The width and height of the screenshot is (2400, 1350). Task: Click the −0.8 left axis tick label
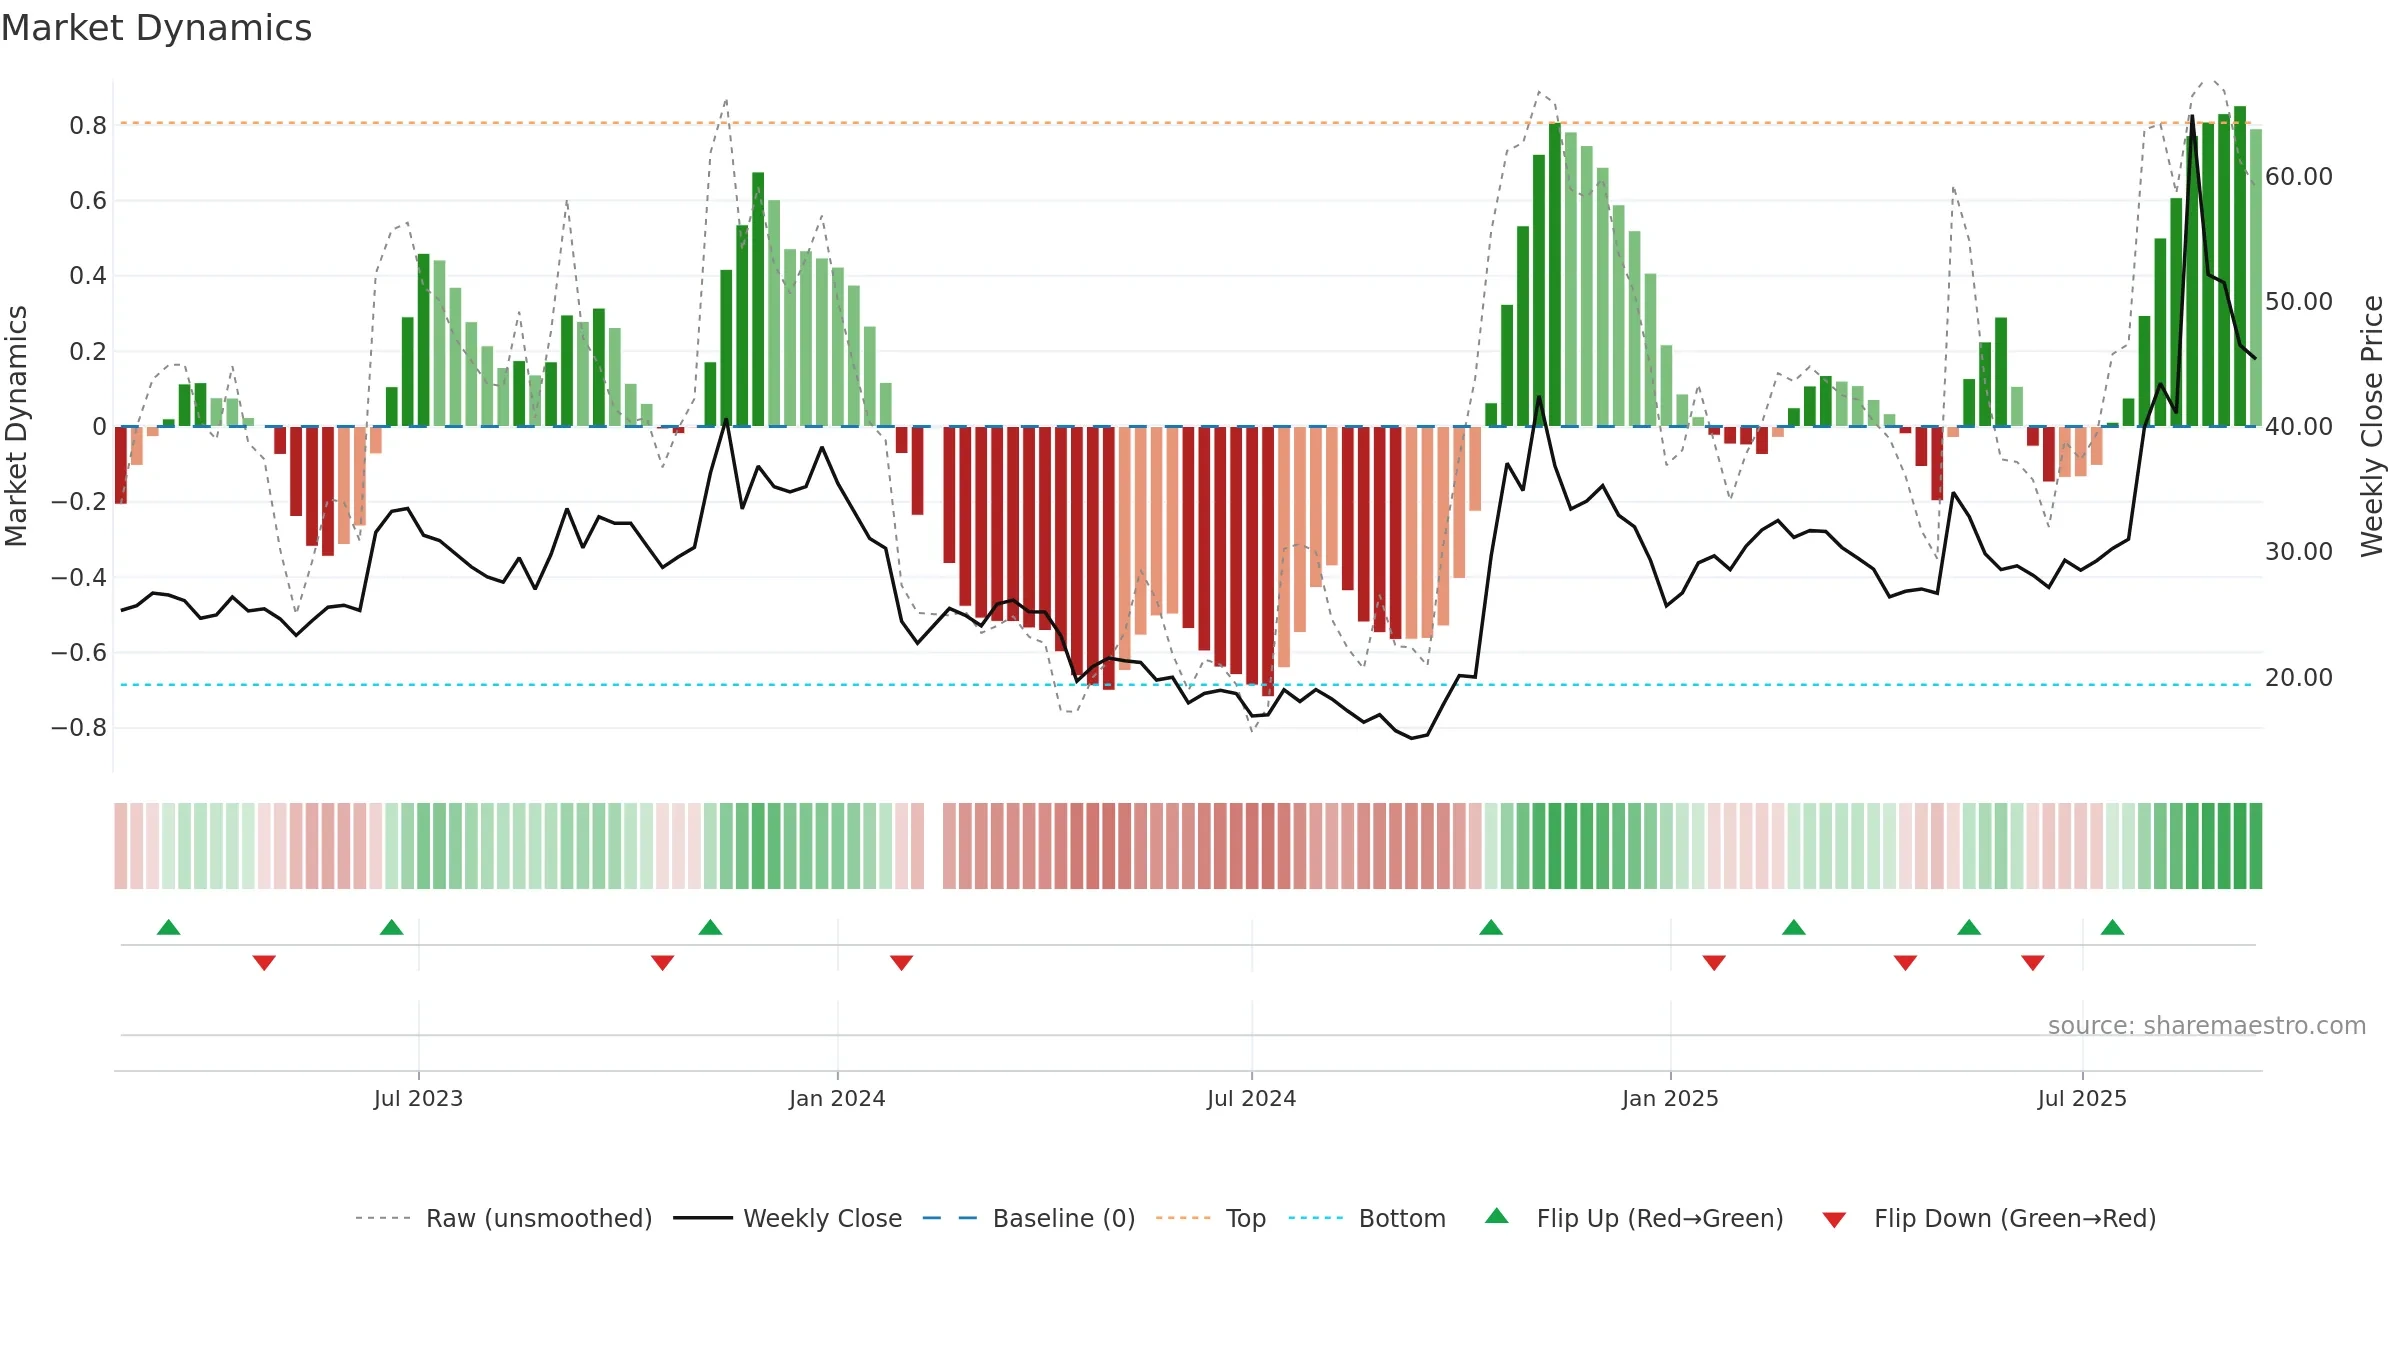click(79, 727)
